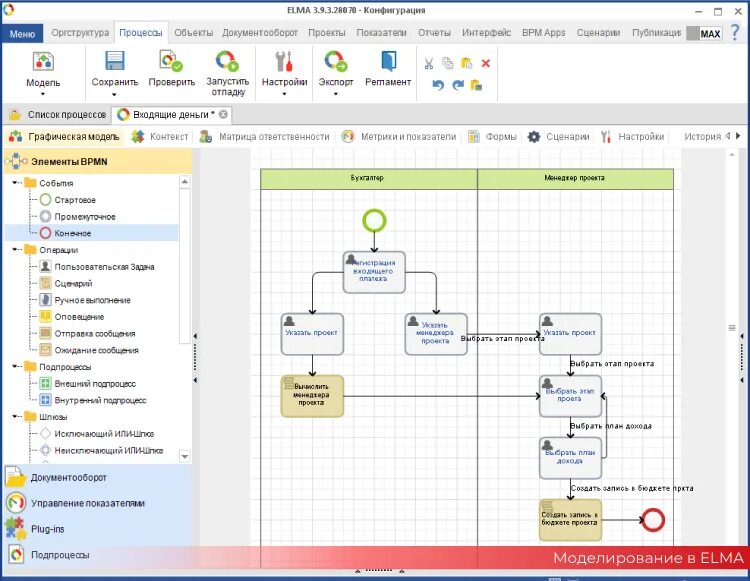Select Регистрация входящего платежа task

click(374, 272)
